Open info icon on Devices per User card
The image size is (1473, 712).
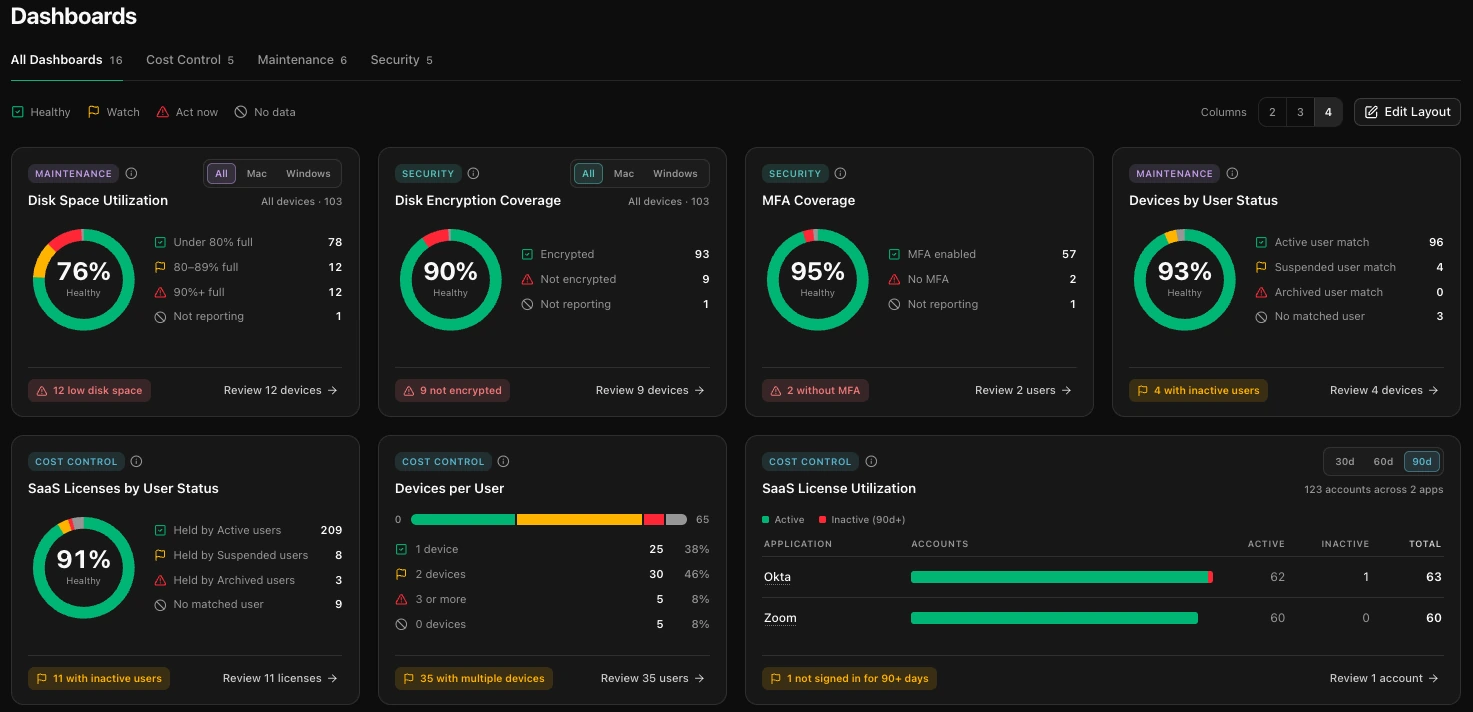[x=503, y=462]
